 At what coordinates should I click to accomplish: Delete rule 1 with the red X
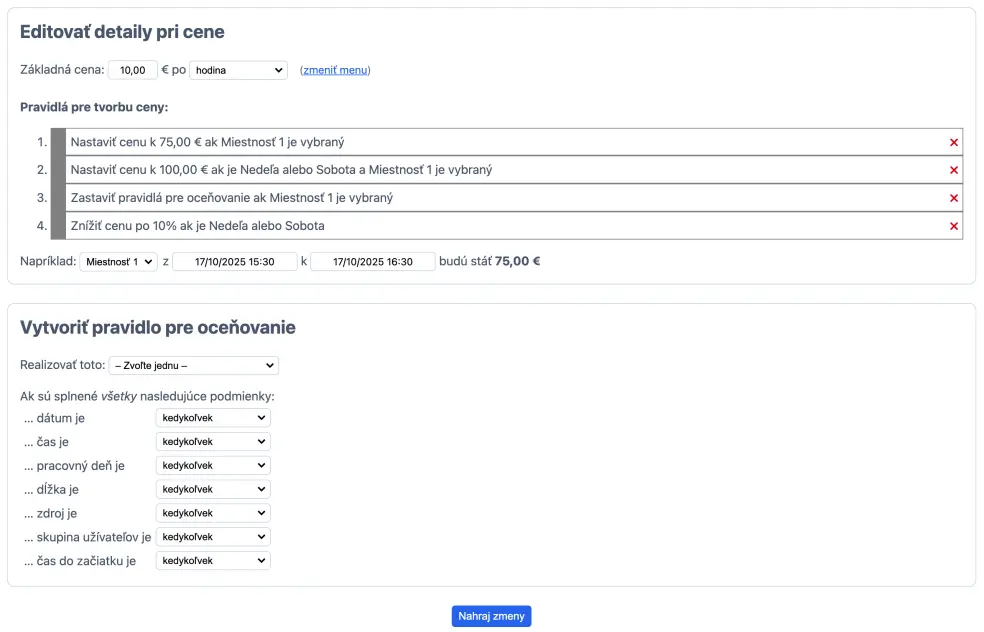(x=953, y=143)
